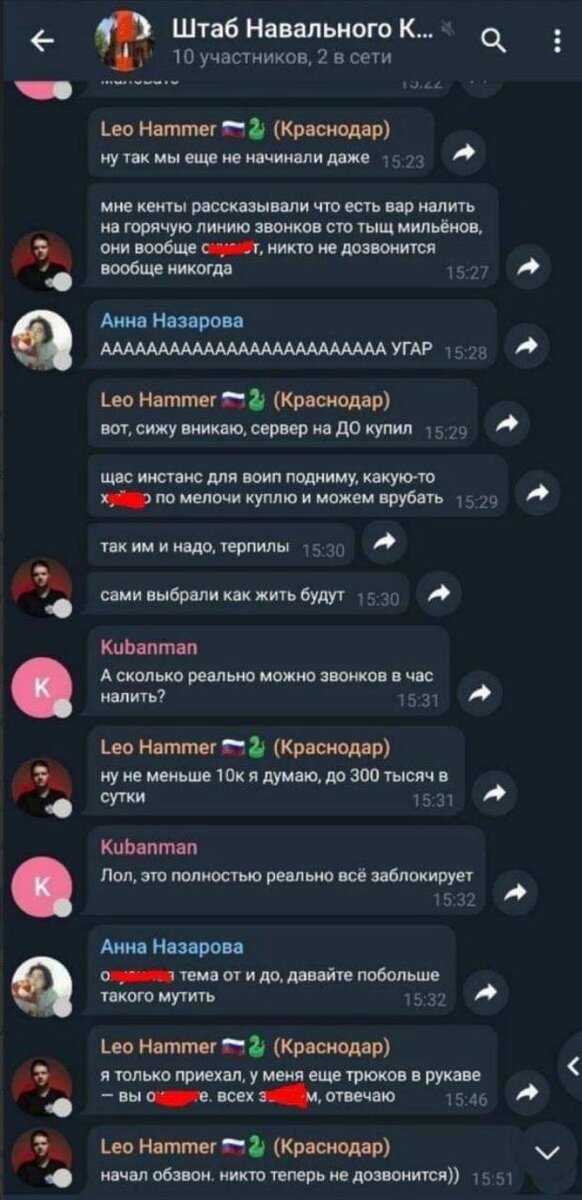Forward the 'до 300 тысяч в сутки' message
Image resolution: width=582 pixels, height=1200 pixels.
(493, 792)
